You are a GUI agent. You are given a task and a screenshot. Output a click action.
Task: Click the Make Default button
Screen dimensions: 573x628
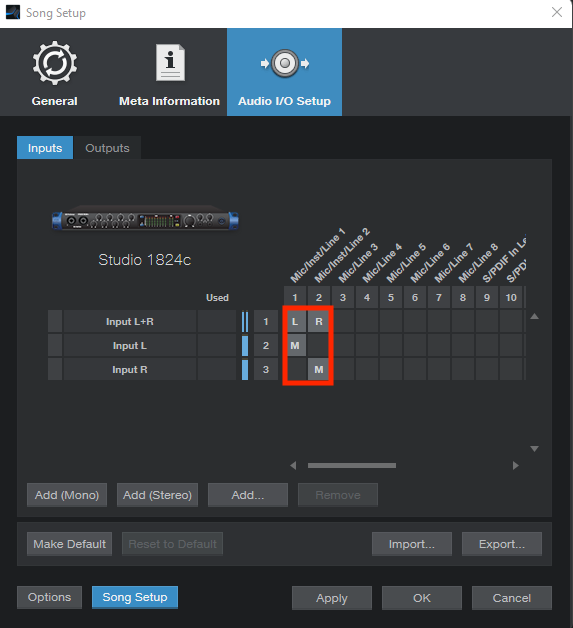tap(70, 544)
